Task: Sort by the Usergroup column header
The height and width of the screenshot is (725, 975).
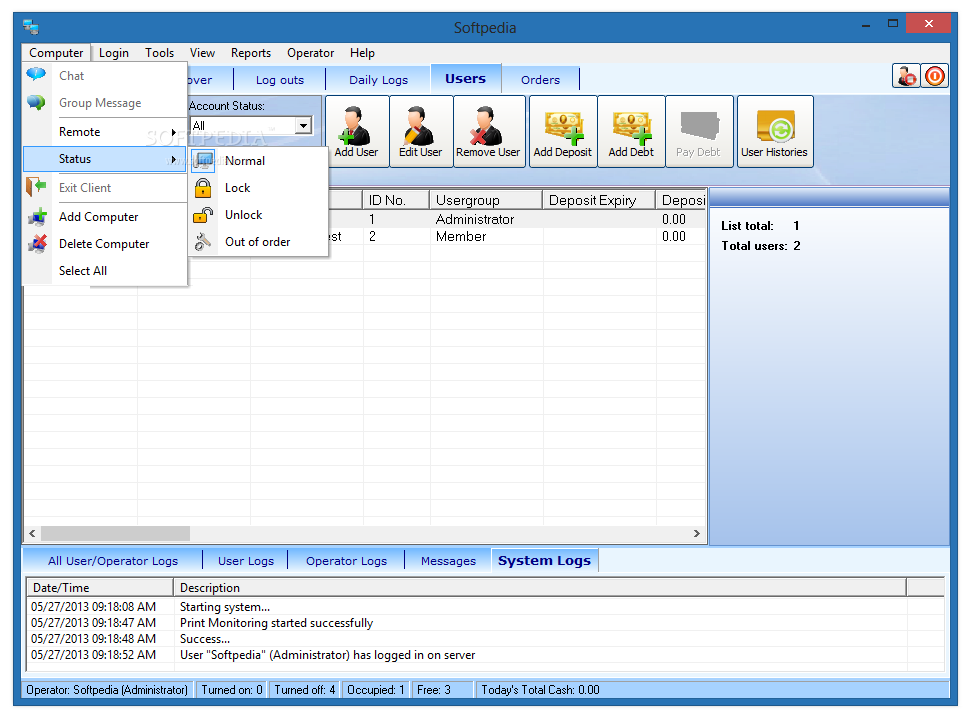Action: [x=486, y=200]
